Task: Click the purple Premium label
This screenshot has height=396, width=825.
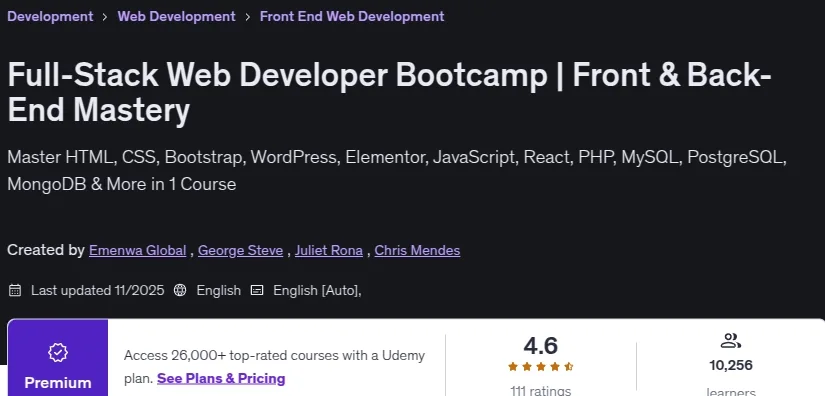Action: 58,382
